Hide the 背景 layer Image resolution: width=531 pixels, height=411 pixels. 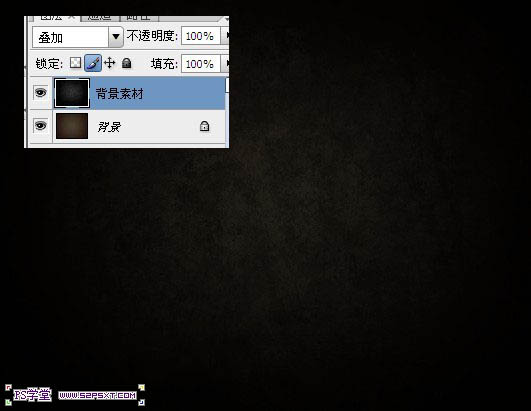click(x=41, y=126)
